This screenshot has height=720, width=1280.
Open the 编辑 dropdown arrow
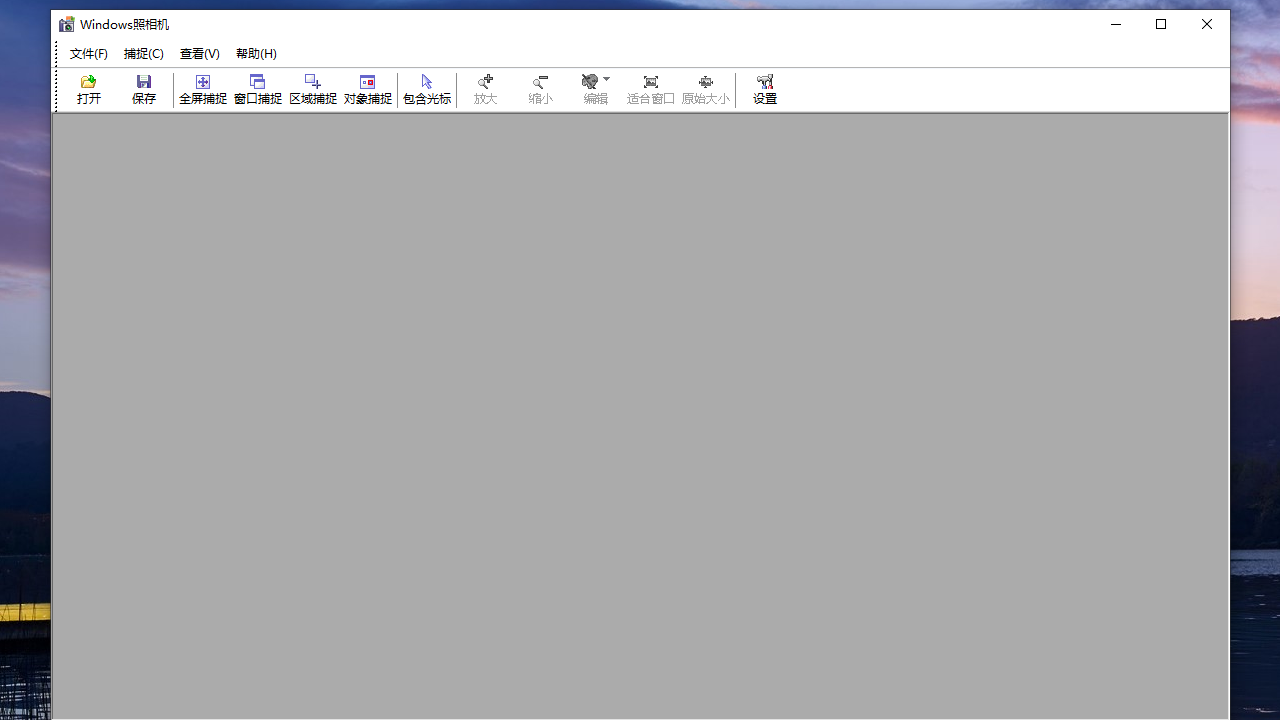tap(606, 80)
